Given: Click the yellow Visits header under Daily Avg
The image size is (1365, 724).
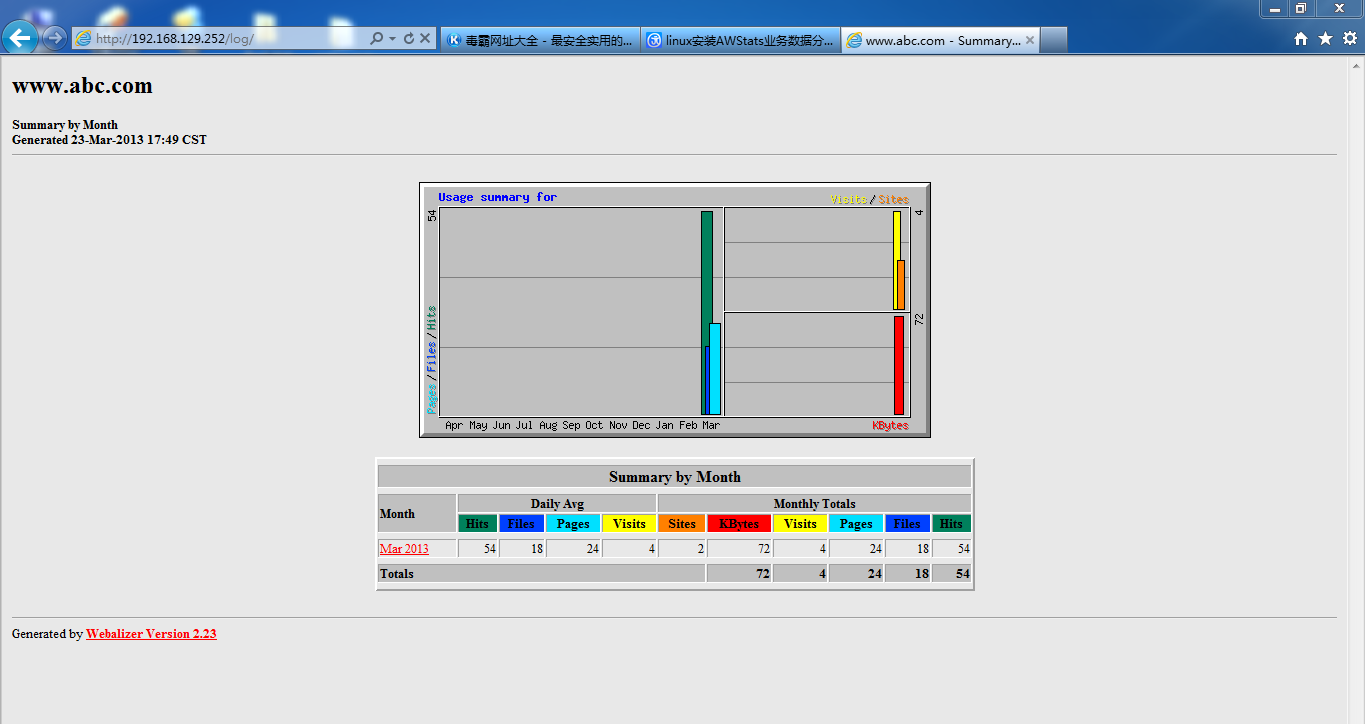Looking at the screenshot, I should coord(629,523).
